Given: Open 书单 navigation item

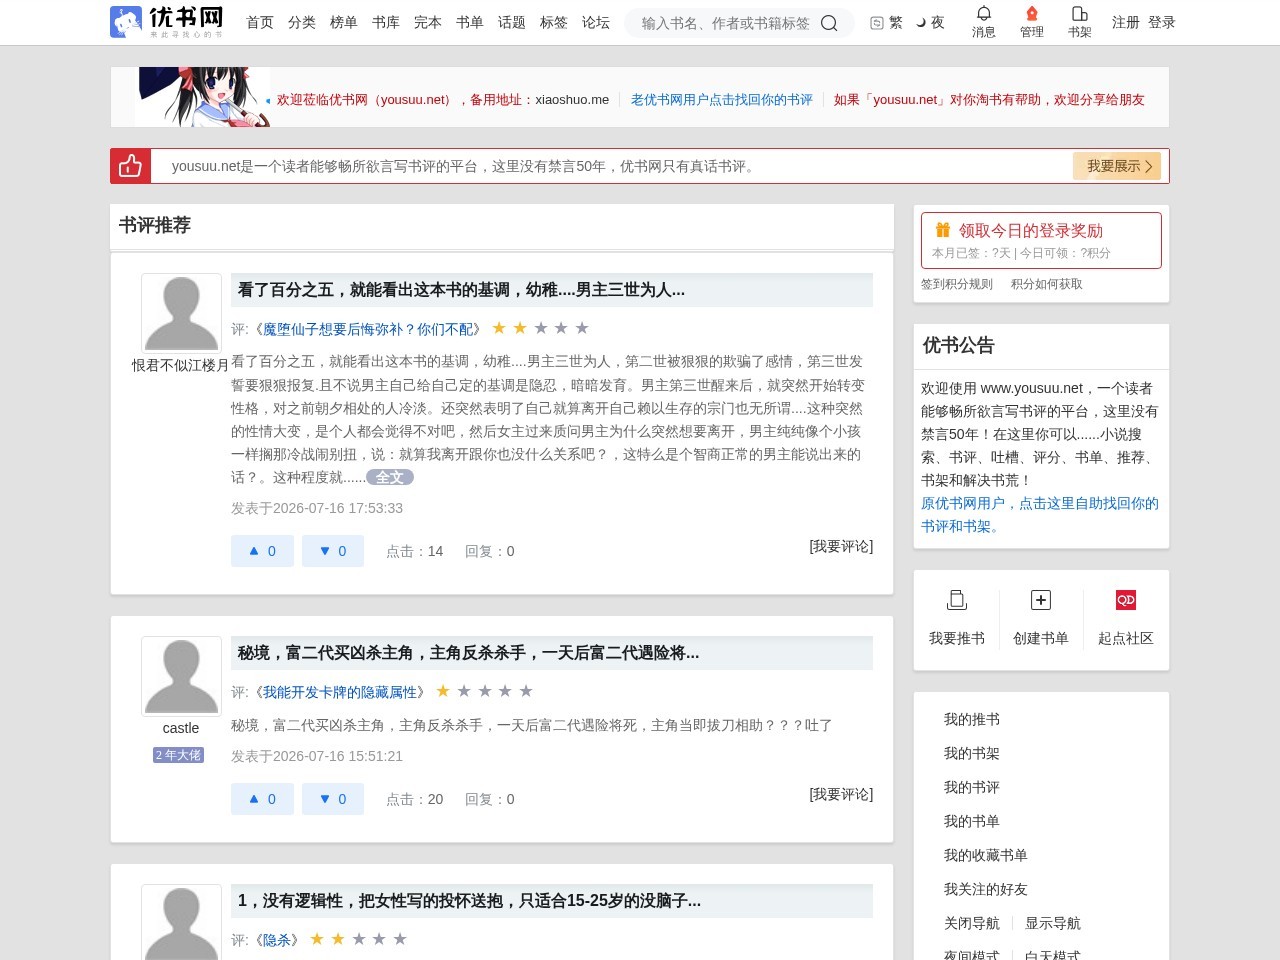Looking at the screenshot, I should click(x=470, y=22).
